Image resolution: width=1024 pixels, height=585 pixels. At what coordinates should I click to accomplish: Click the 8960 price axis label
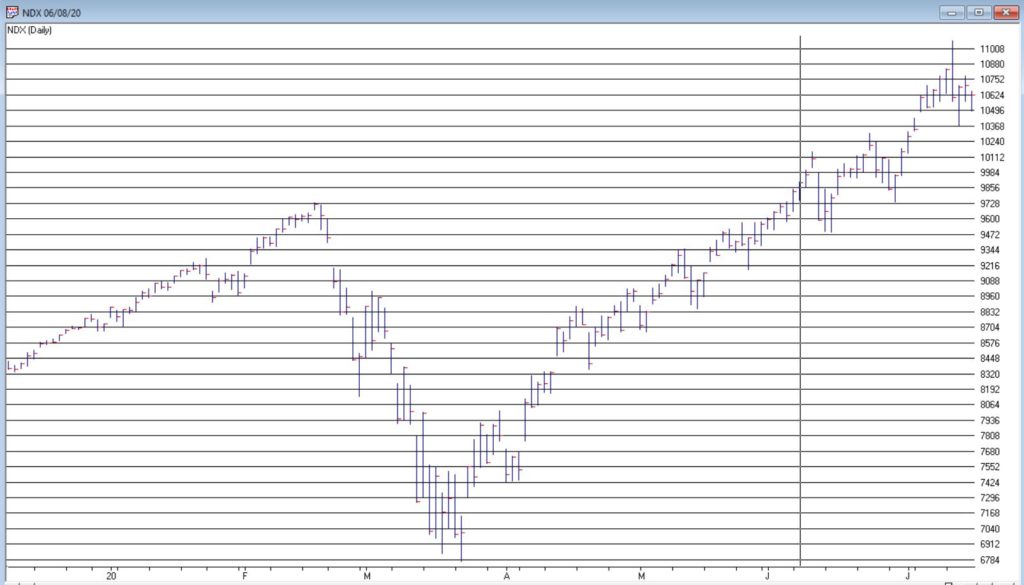pyautogui.click(x=992, y=296)
